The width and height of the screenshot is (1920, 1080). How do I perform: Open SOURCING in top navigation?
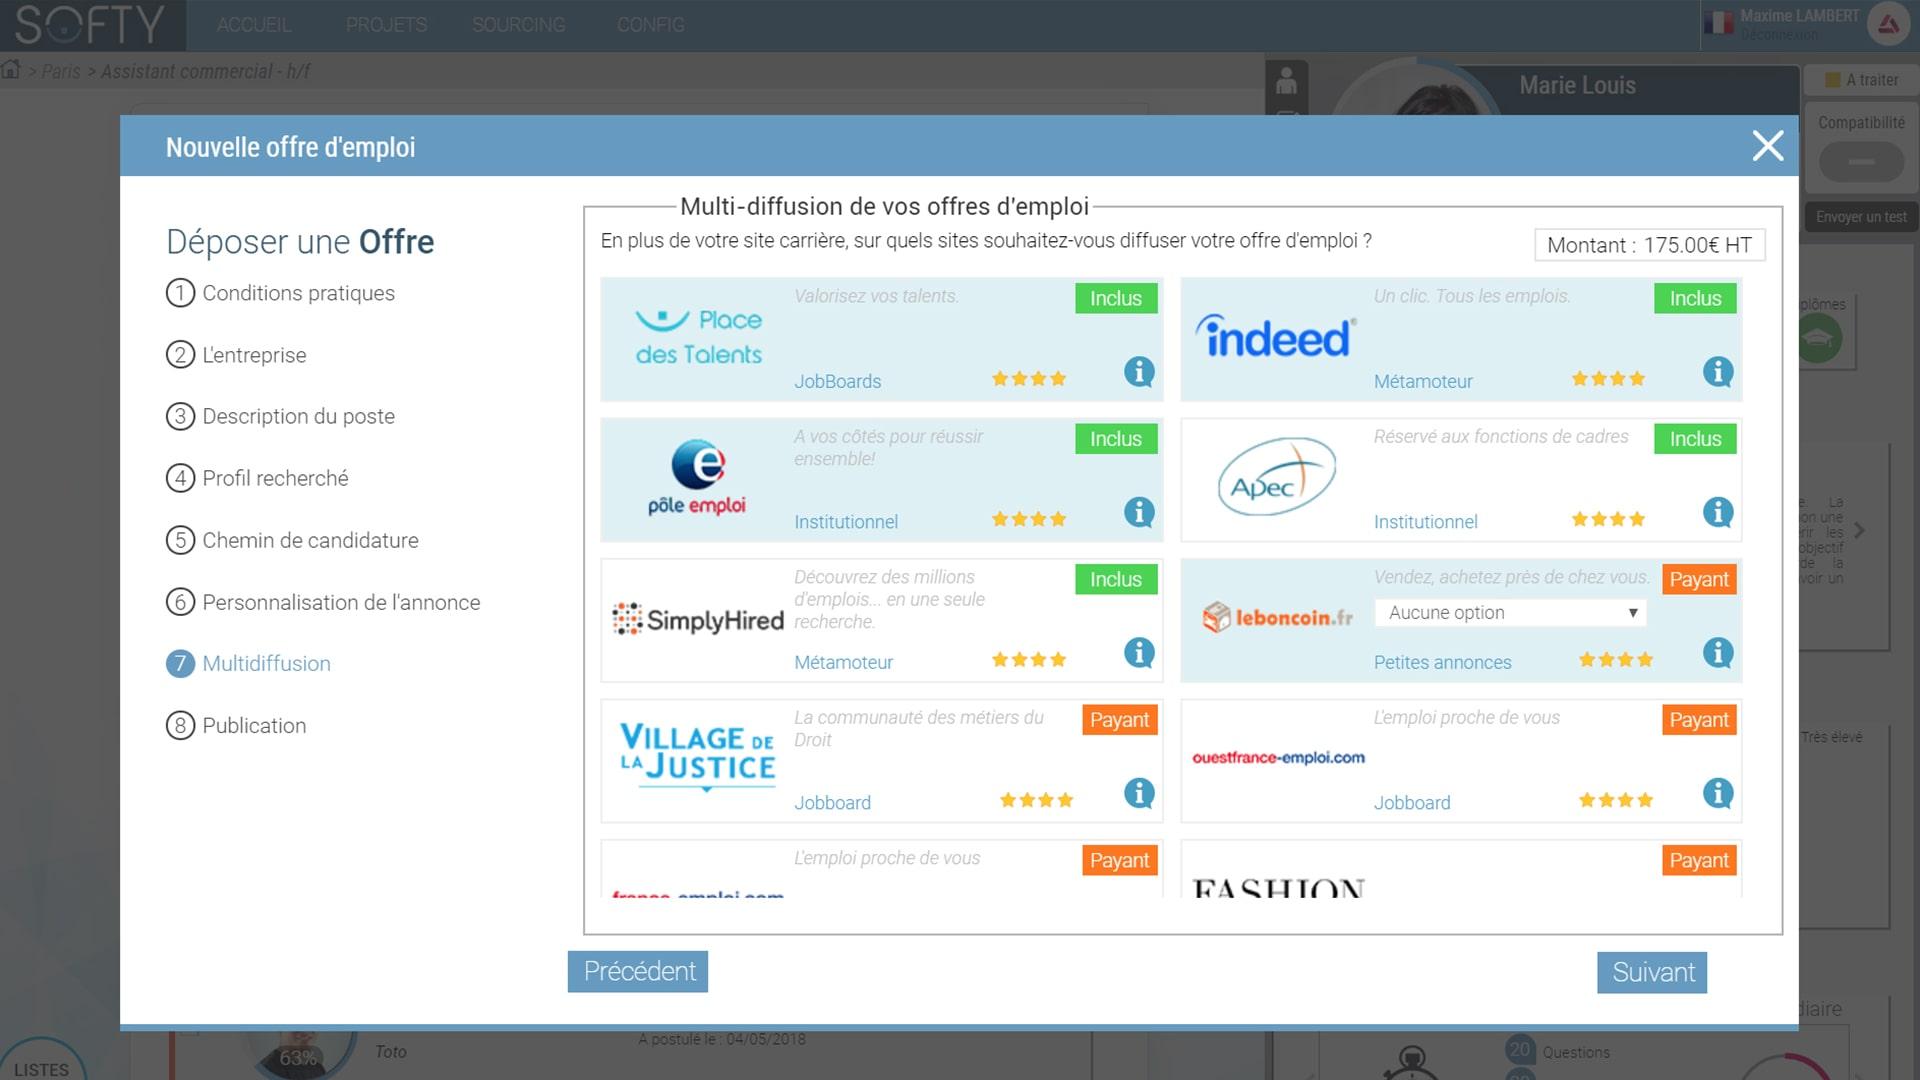(x=518, y=25)
